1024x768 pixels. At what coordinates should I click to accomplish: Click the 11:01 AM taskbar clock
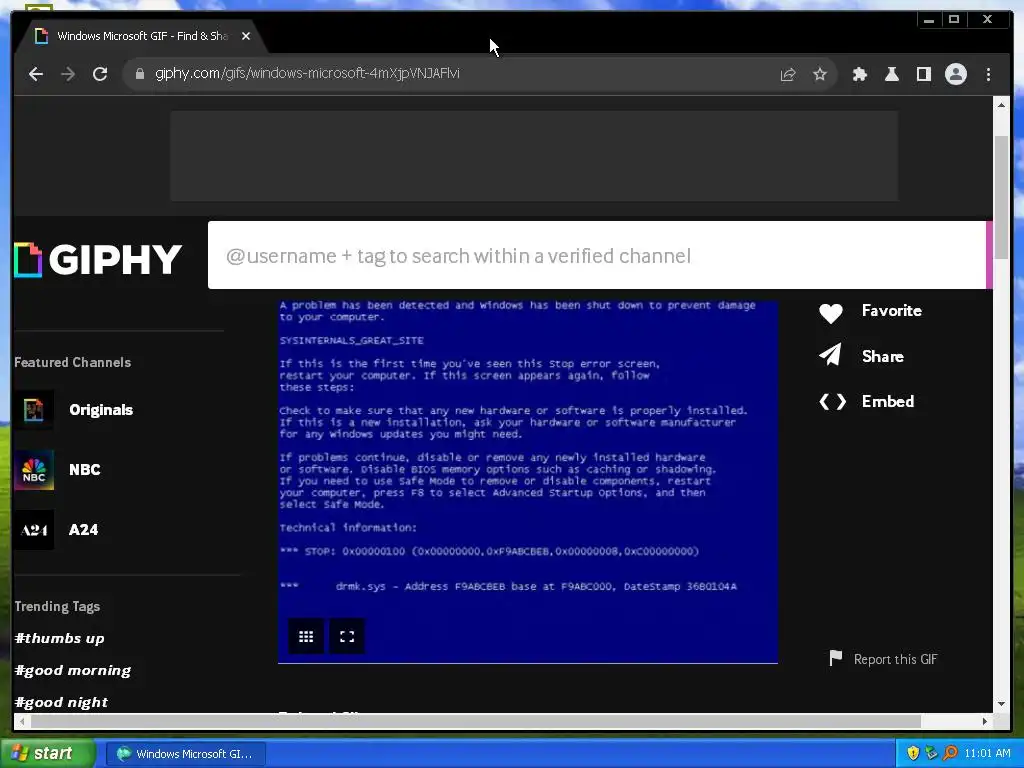[x=987, y=754]
